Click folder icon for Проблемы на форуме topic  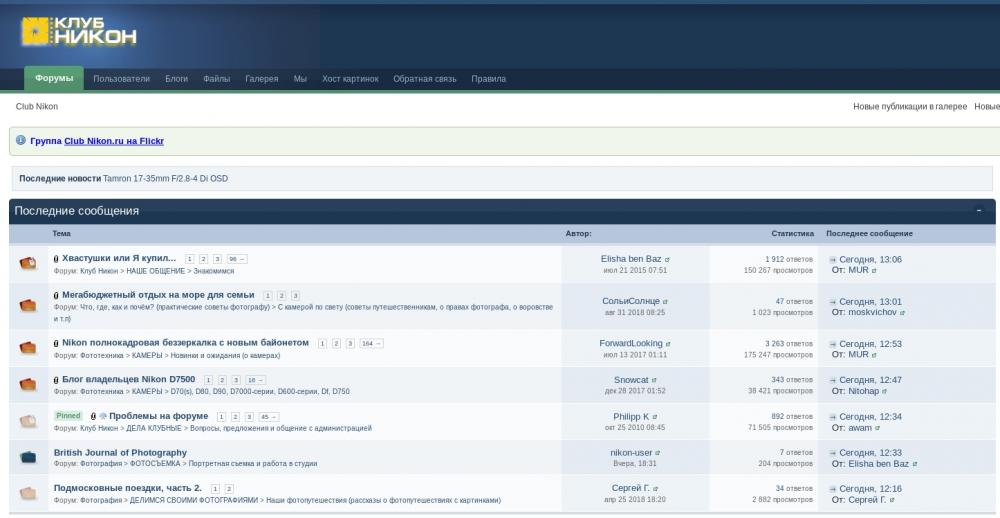pyautogui.click(x=28, y=421)
